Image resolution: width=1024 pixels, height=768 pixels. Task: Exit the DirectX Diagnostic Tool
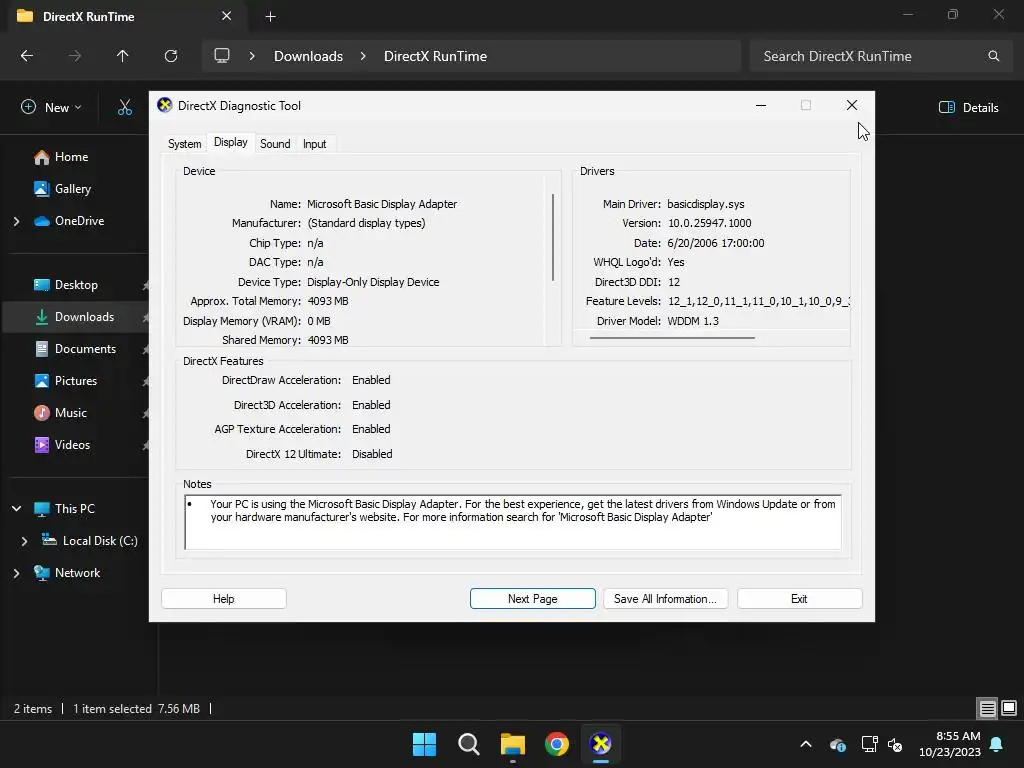(x=799, y=599)
